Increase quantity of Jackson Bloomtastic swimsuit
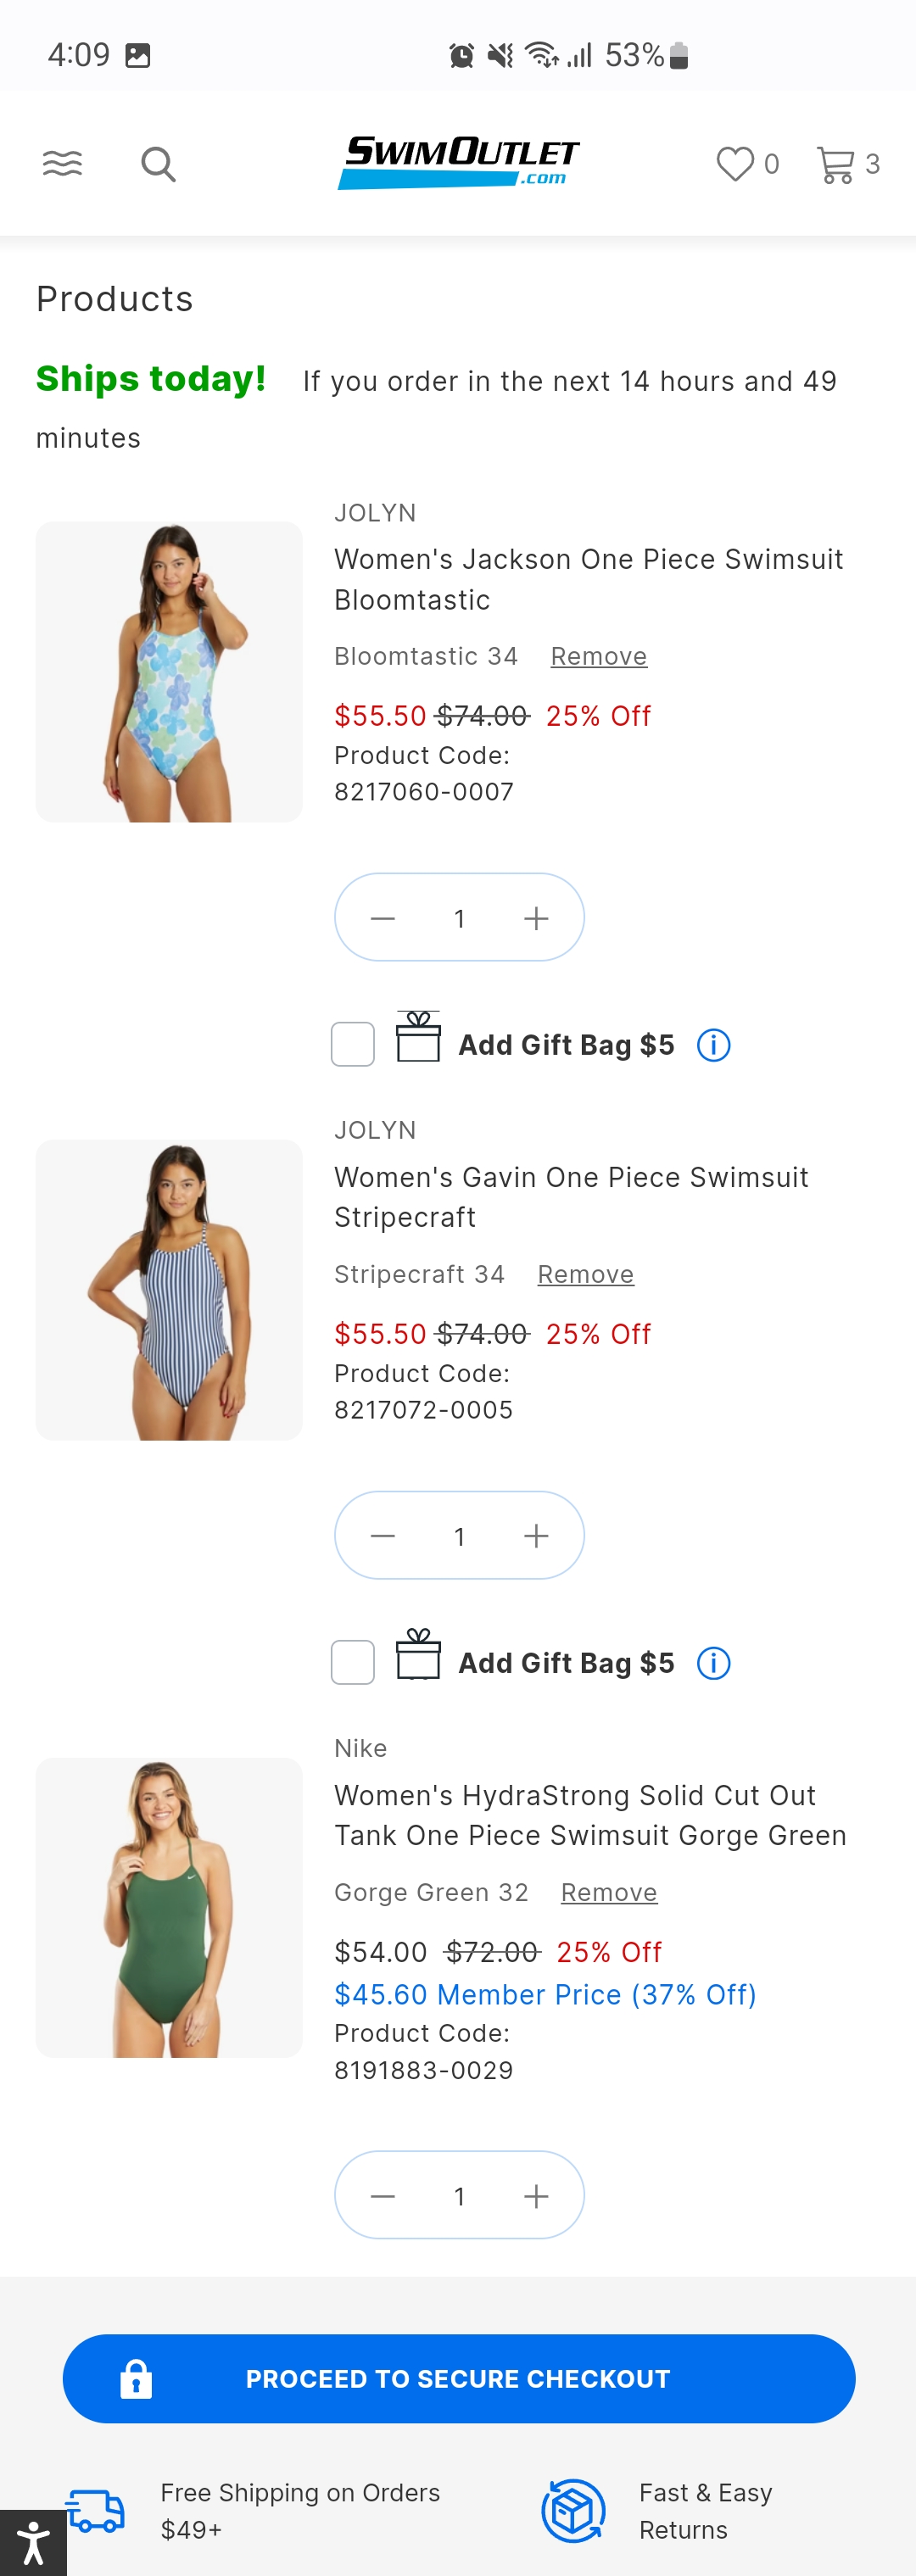Image resolution: width=916 pixels, height=2576 pixels. 536,918
